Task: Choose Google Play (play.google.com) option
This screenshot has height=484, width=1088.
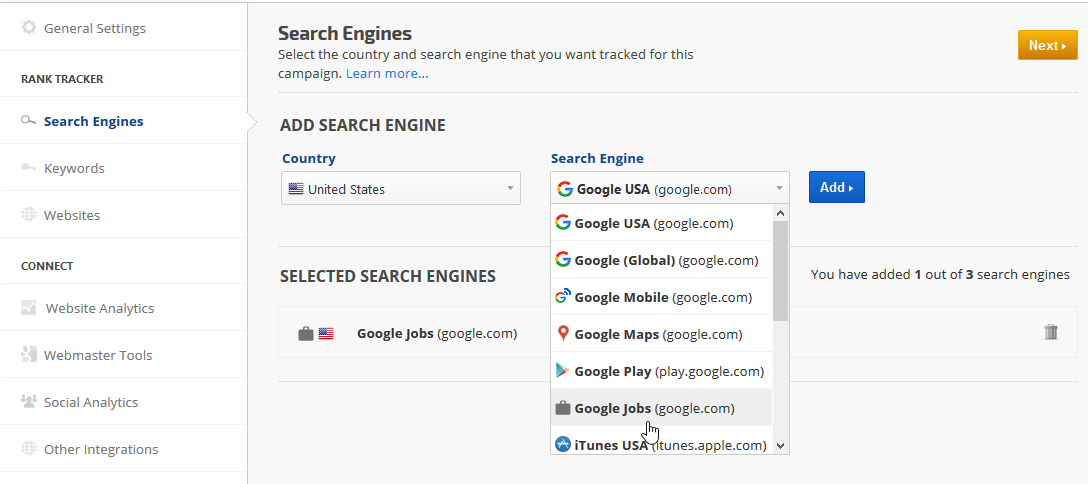Action: [668, 371]
